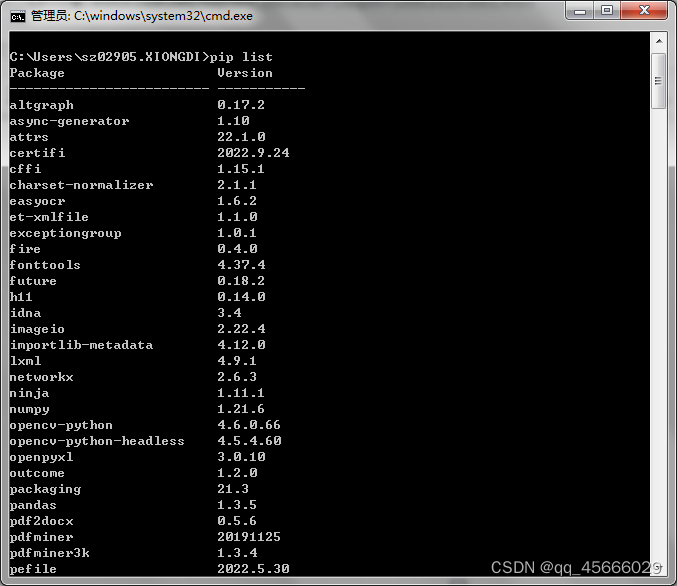Minimize the cmd.exe window
677x586 pixels.
click(x=579, y=11)
